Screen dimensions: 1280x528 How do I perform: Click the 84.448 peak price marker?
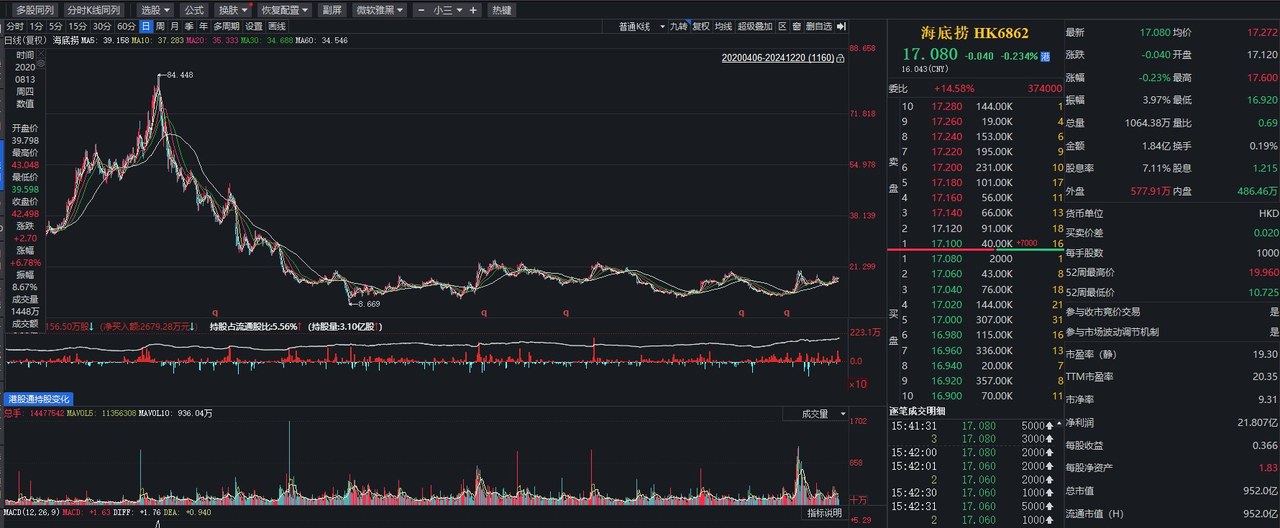pyautogui.click(x=179, y=75)
